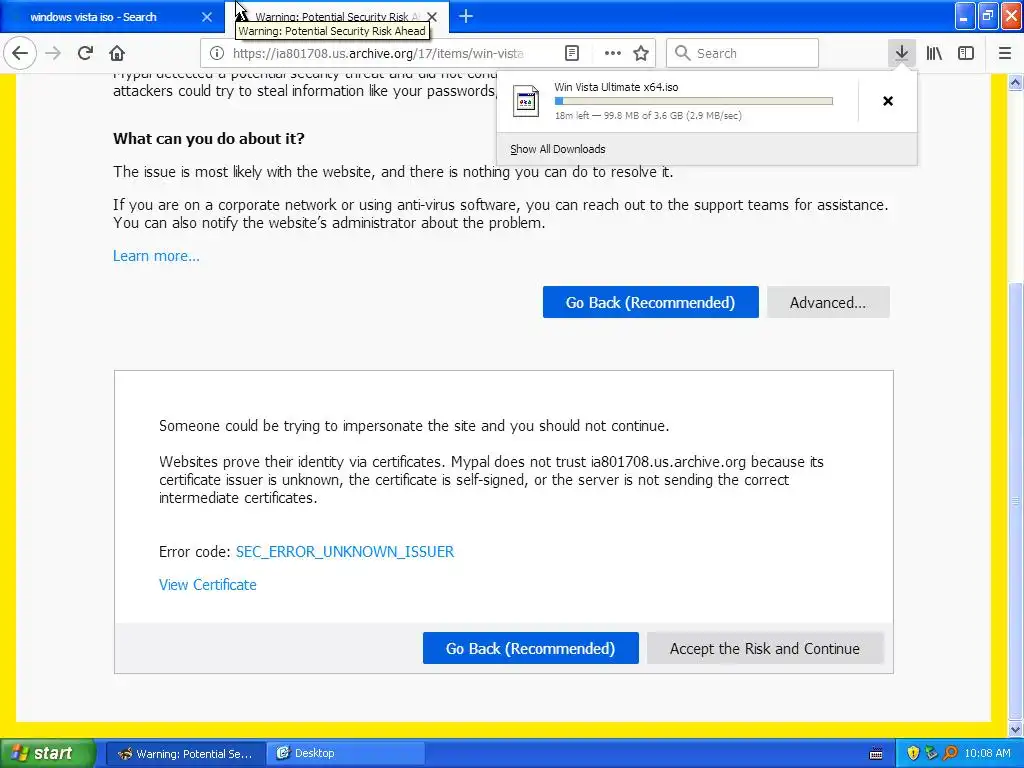Click the page scrollbar down arrow
1024x768 pixels.
(1016, 729)
